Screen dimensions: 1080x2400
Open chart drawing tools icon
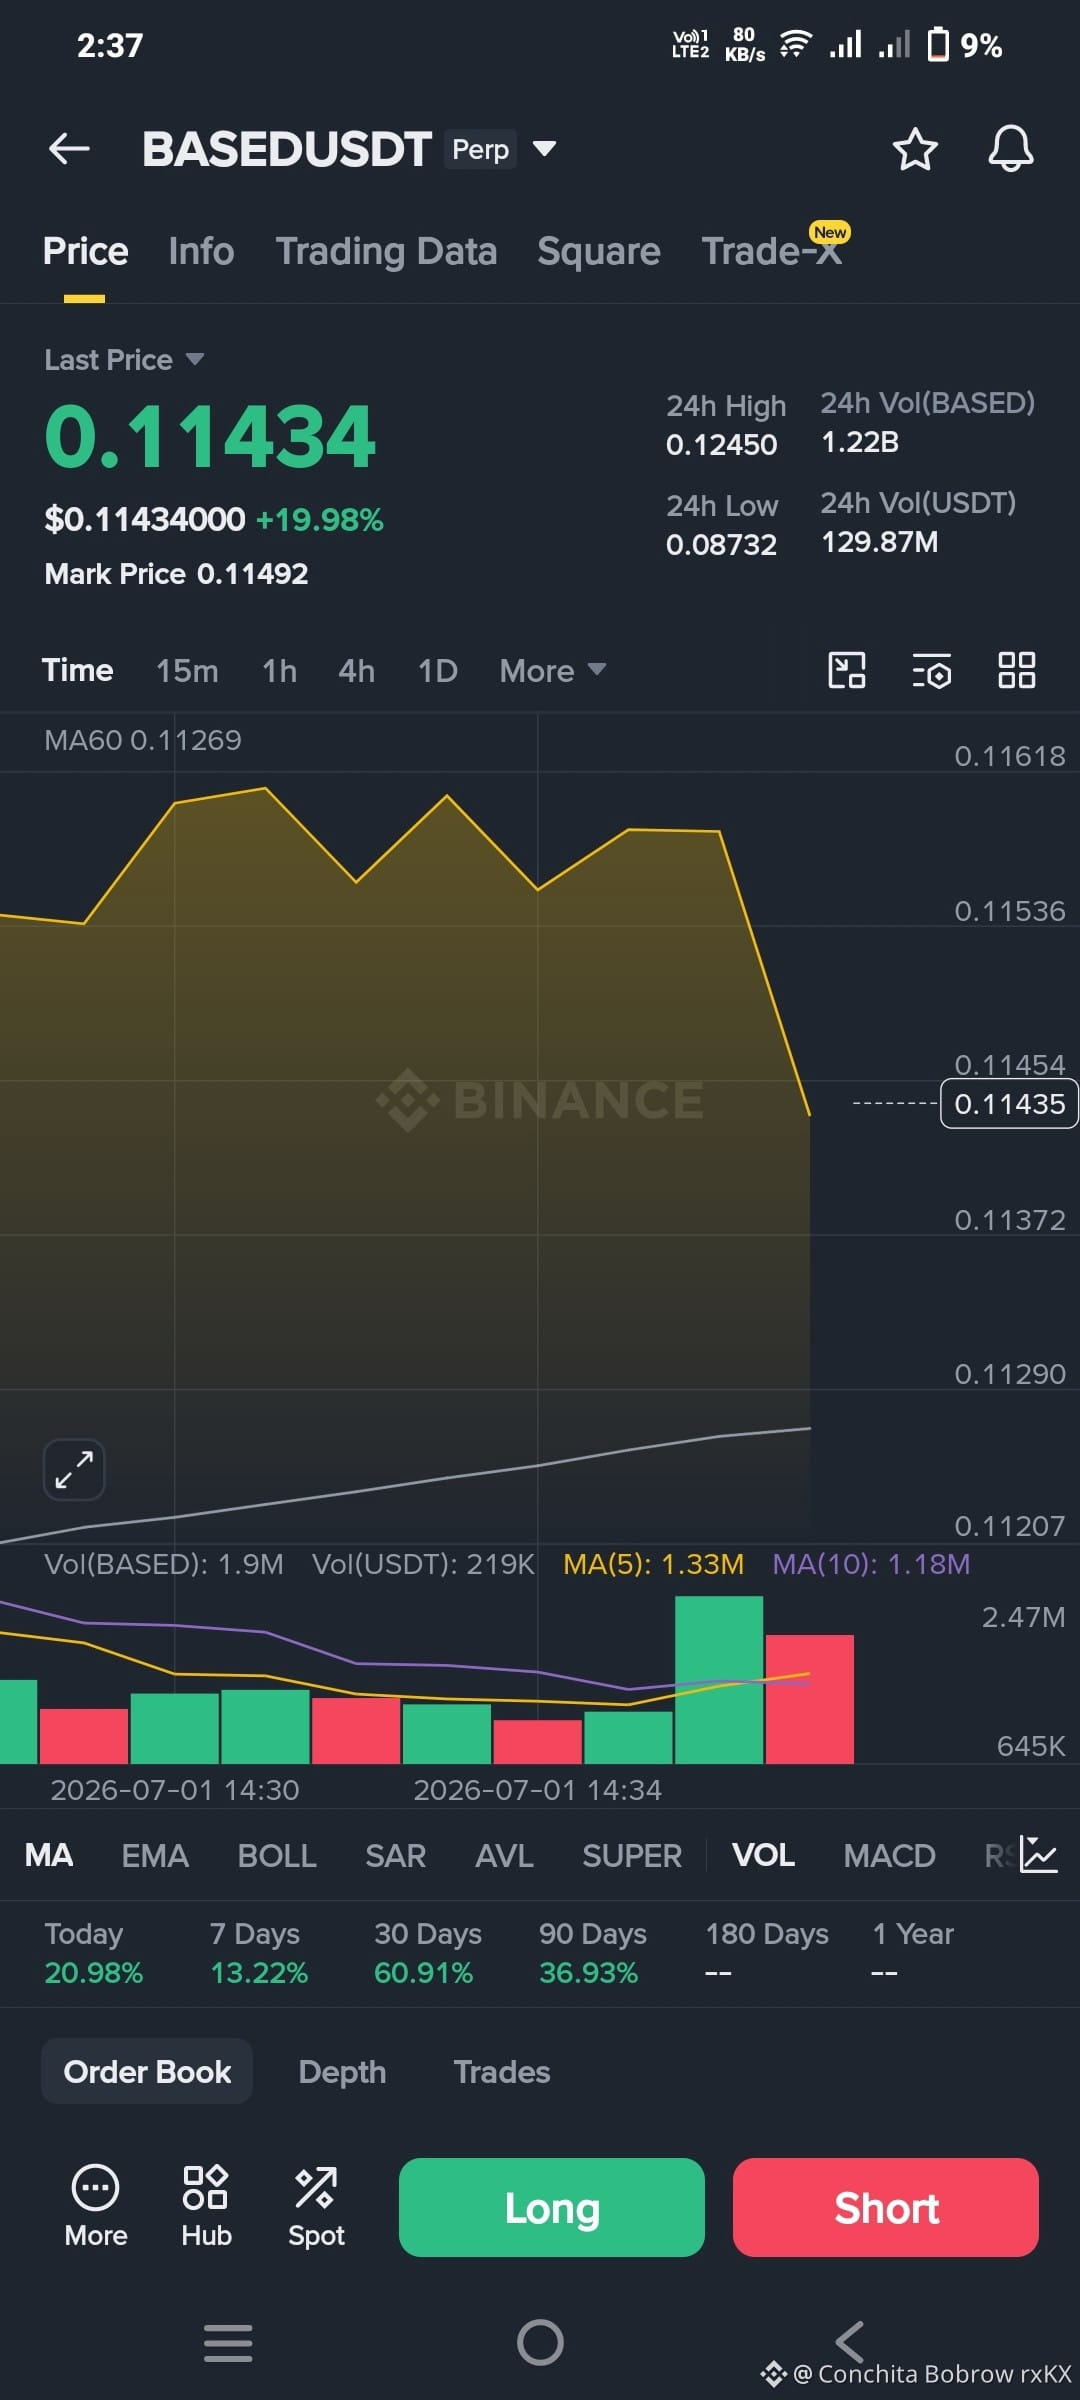click(x=847, y=670)
